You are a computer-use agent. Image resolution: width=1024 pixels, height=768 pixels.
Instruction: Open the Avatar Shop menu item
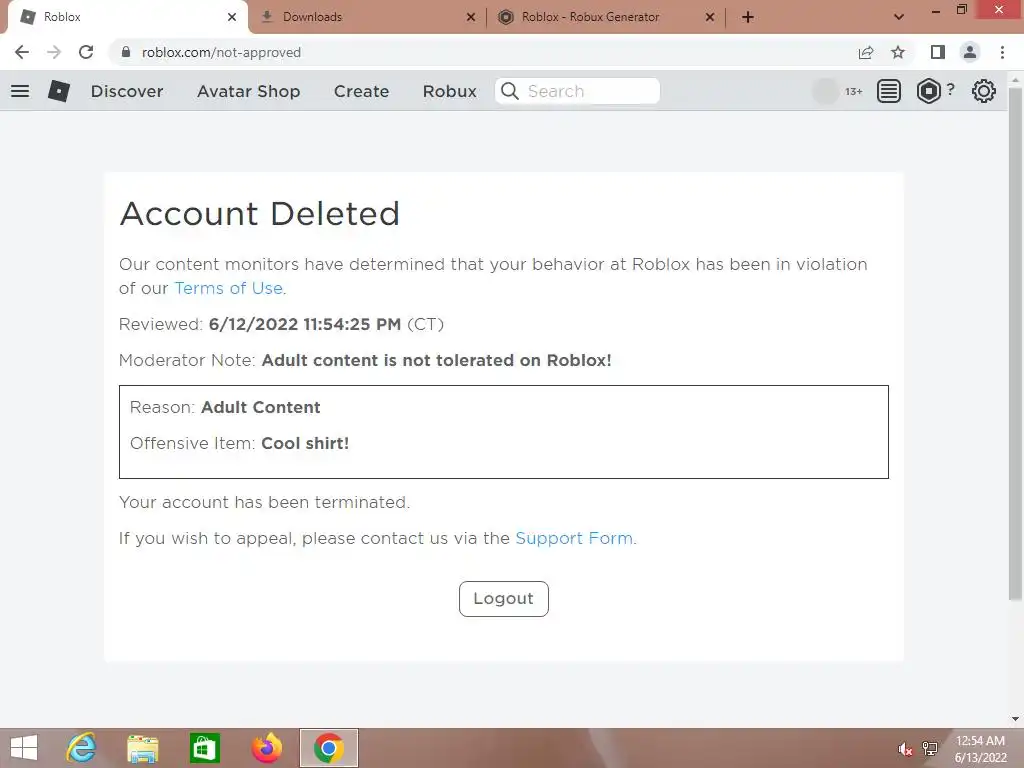[249, 91]
